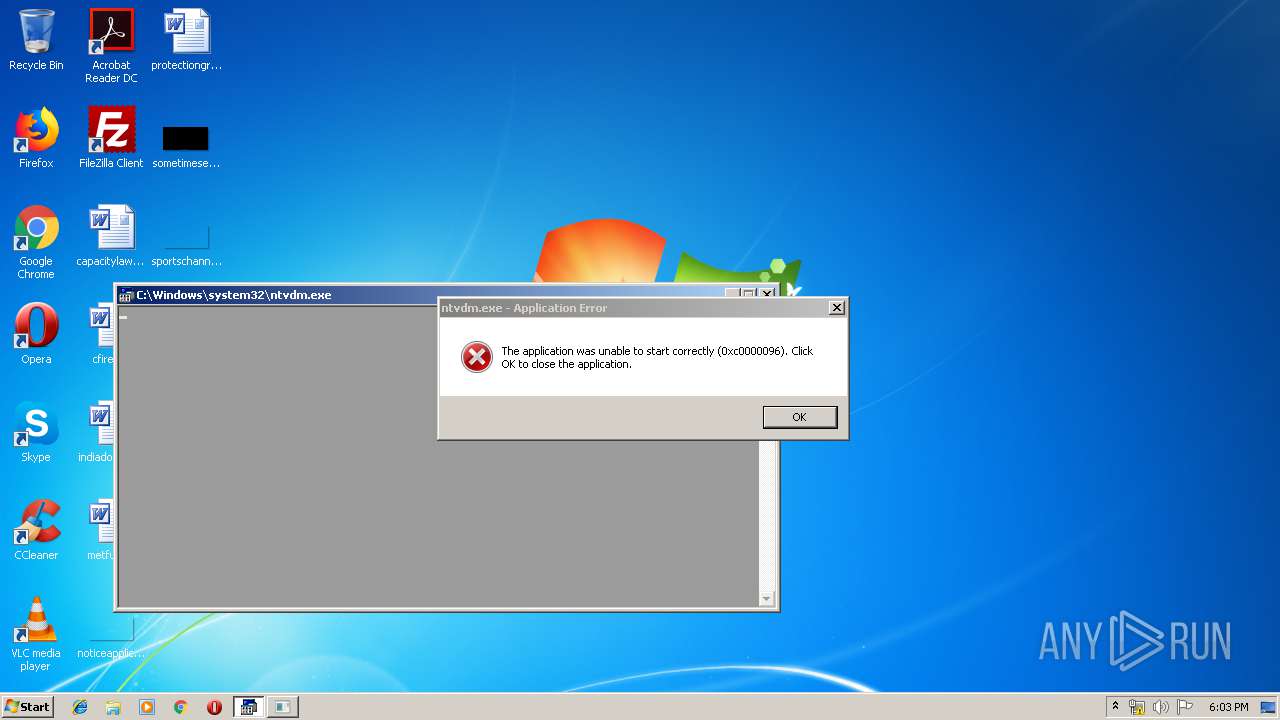Open Chrome from the taskbar

click(180, 707)
